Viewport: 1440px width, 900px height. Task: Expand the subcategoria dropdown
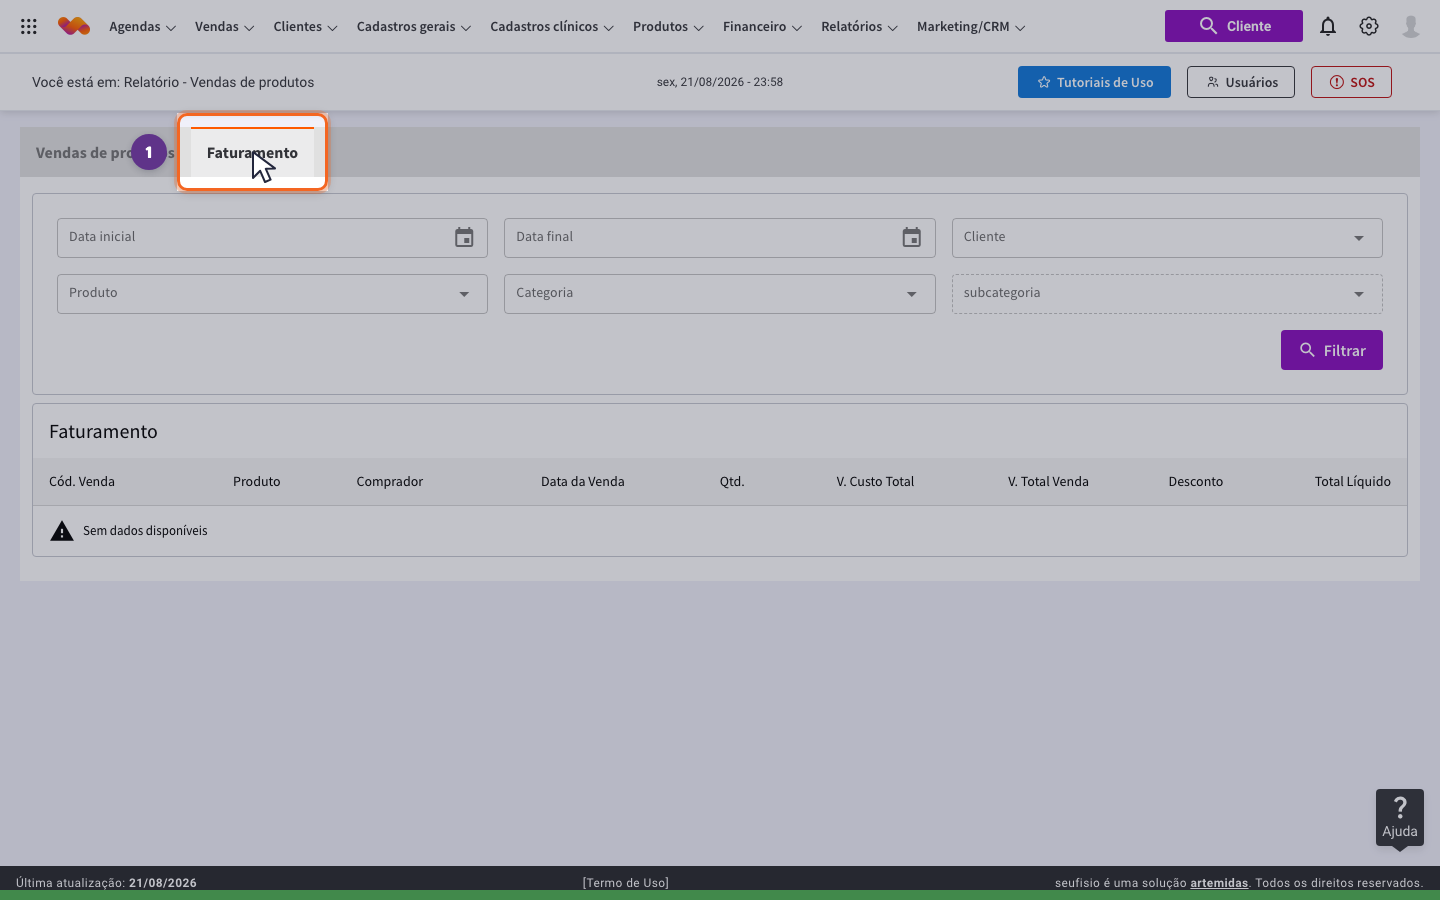click(1167, 294)
